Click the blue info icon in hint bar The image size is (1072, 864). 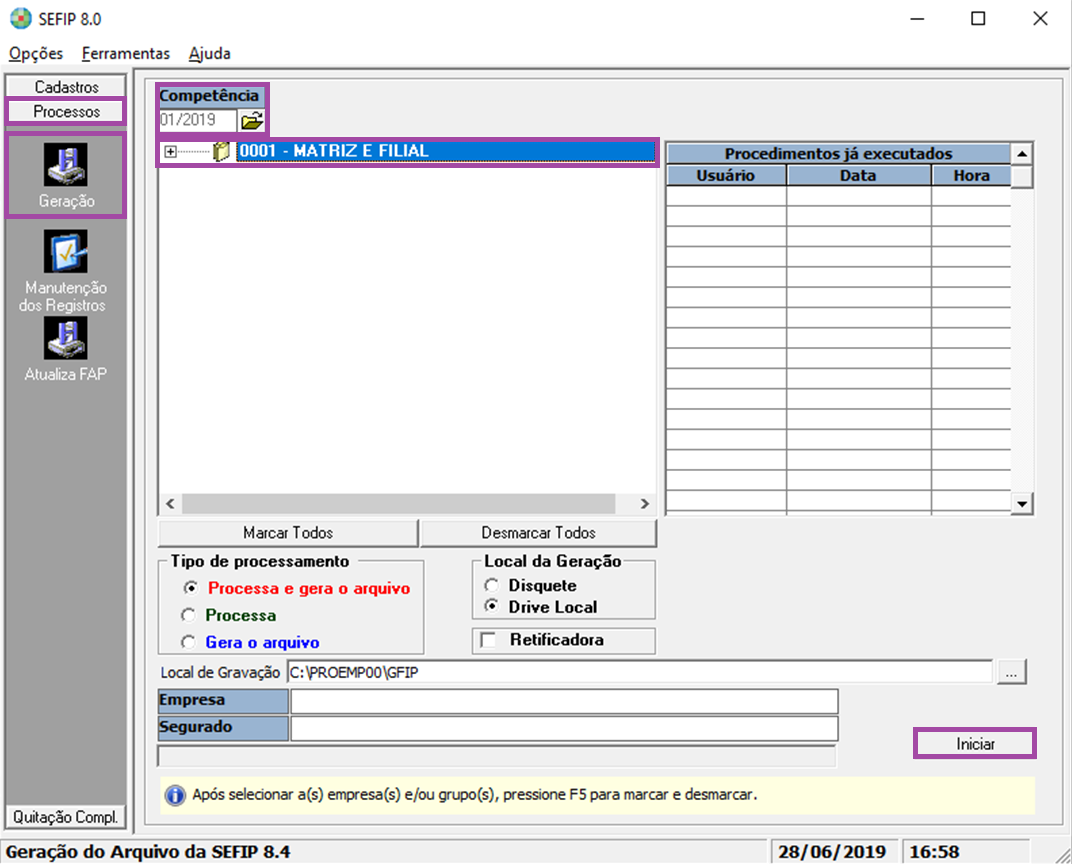(x=175, y=795)
